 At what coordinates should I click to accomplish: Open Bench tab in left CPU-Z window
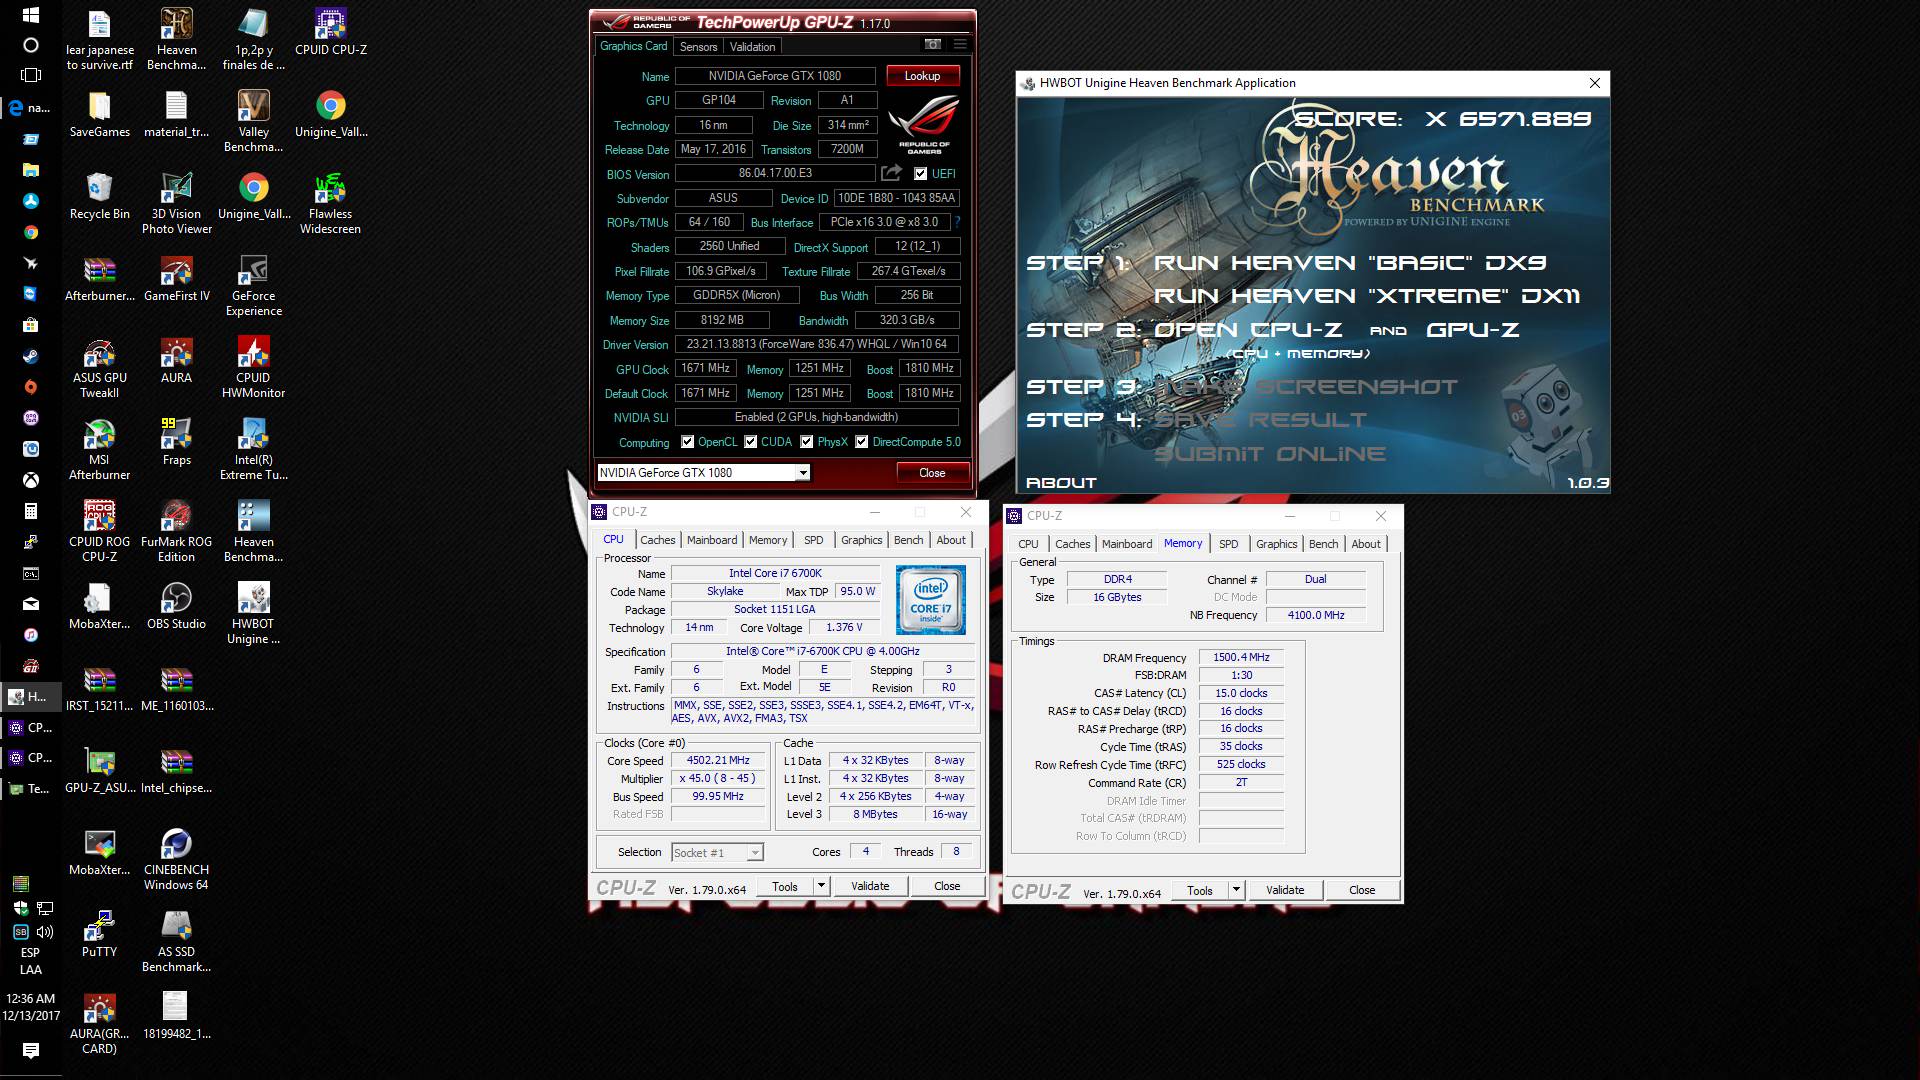coord(909,540)
